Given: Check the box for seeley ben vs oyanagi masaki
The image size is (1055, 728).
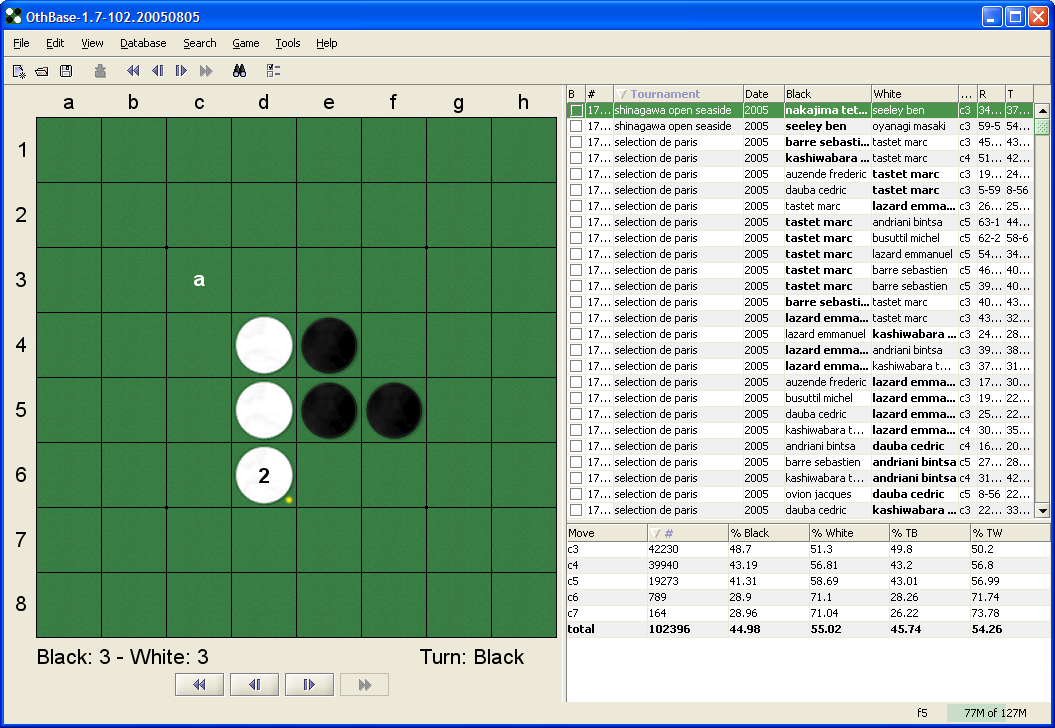Looking at the screenshot, I should pos(576,126).
